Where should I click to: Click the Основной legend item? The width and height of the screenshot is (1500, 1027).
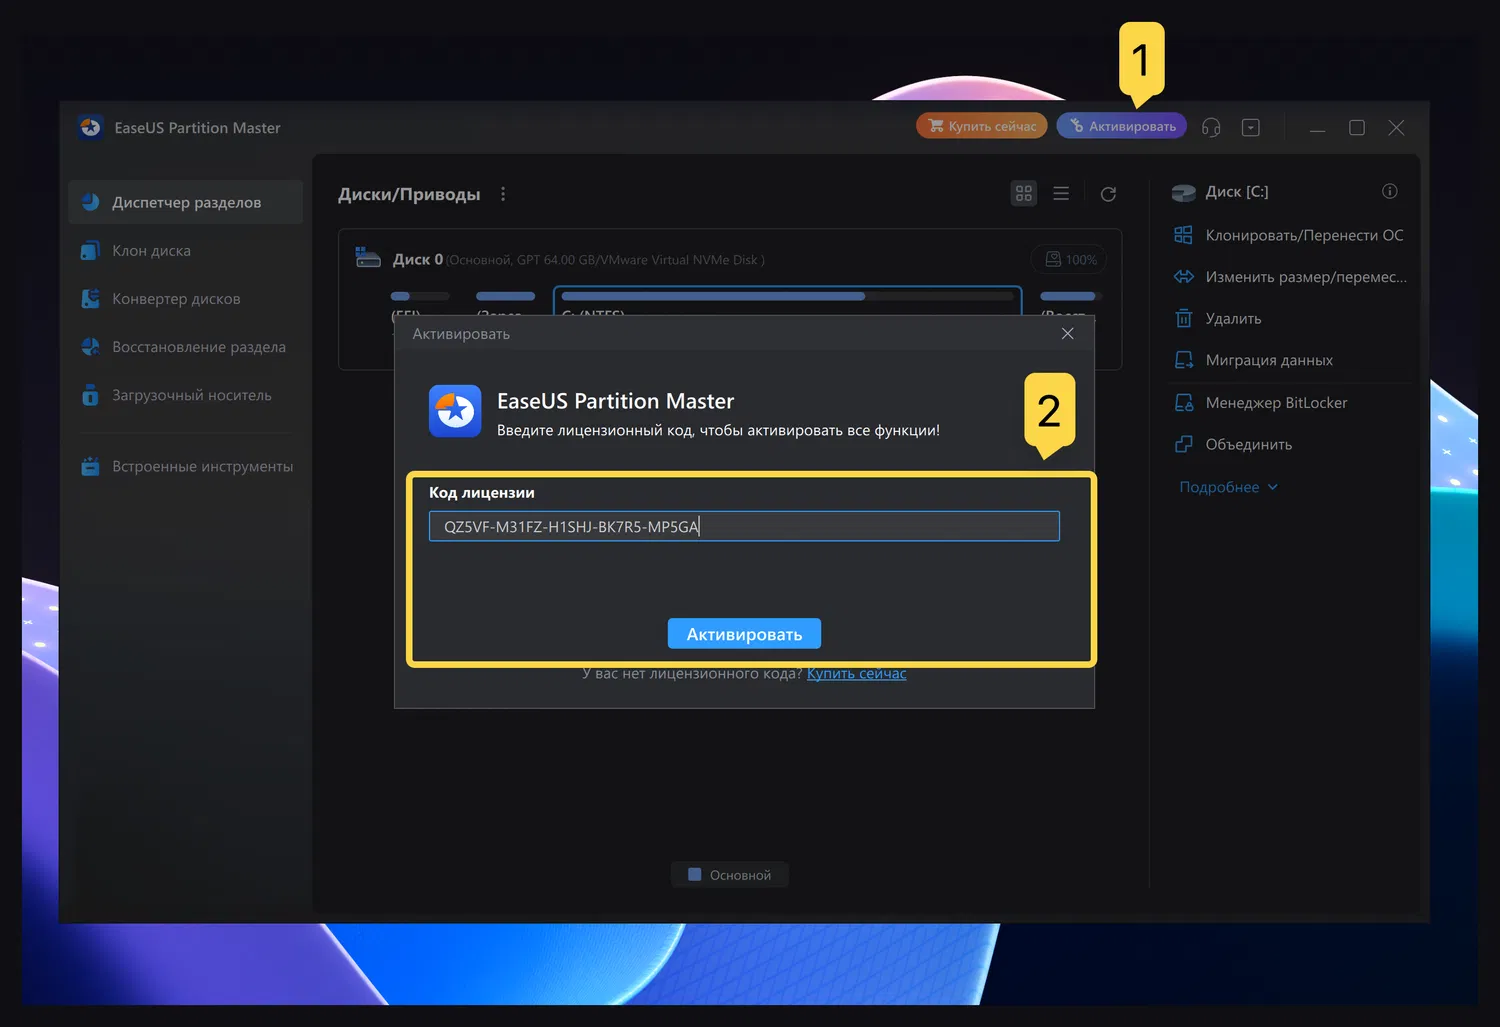(x=729, y=875)
